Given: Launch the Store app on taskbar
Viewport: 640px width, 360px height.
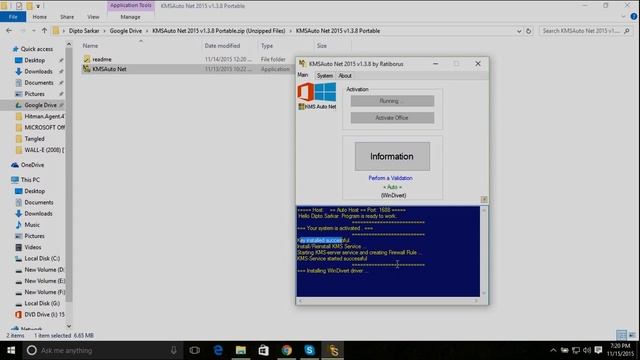Looking at the screenshot, I should (264, 350).
